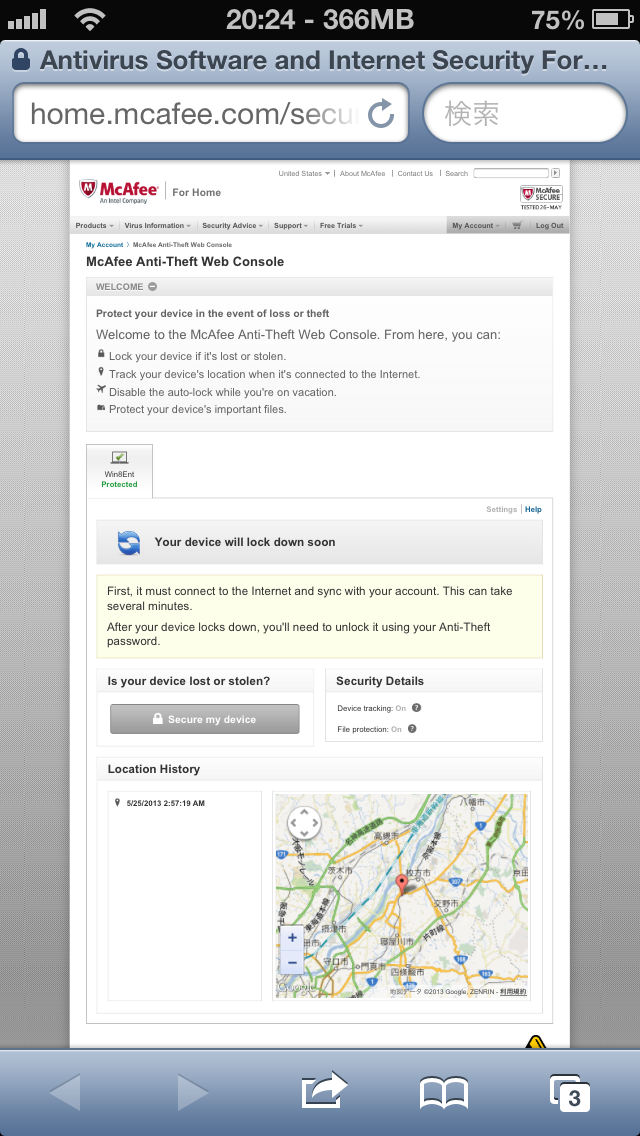This screenshot has width=640, height=1136.
Task: Click the Secure my device button
Action: tap(204, 719)
